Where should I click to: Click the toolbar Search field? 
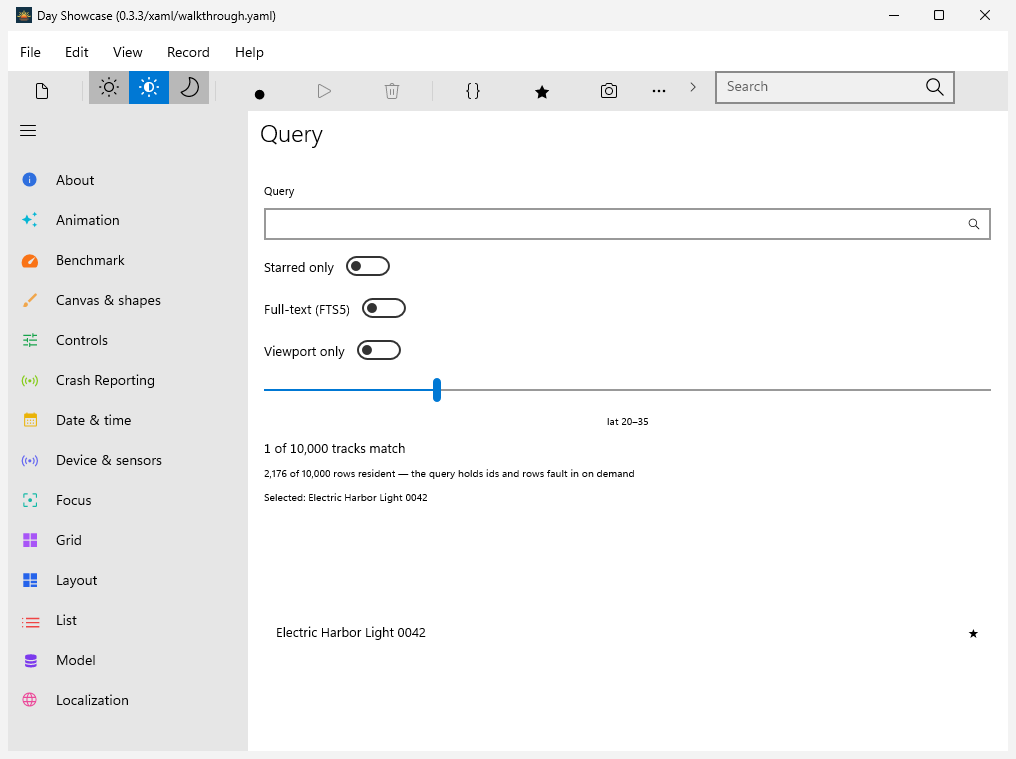pos(835,87)
